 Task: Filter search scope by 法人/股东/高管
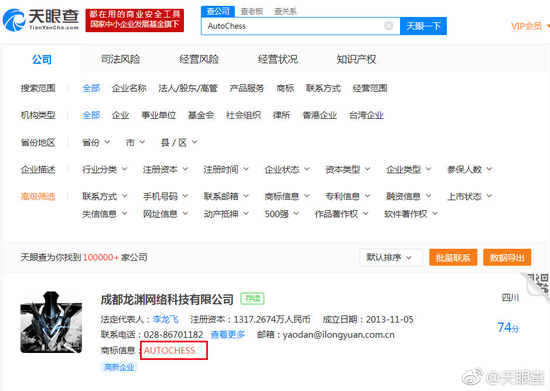[x=188, y=88]
